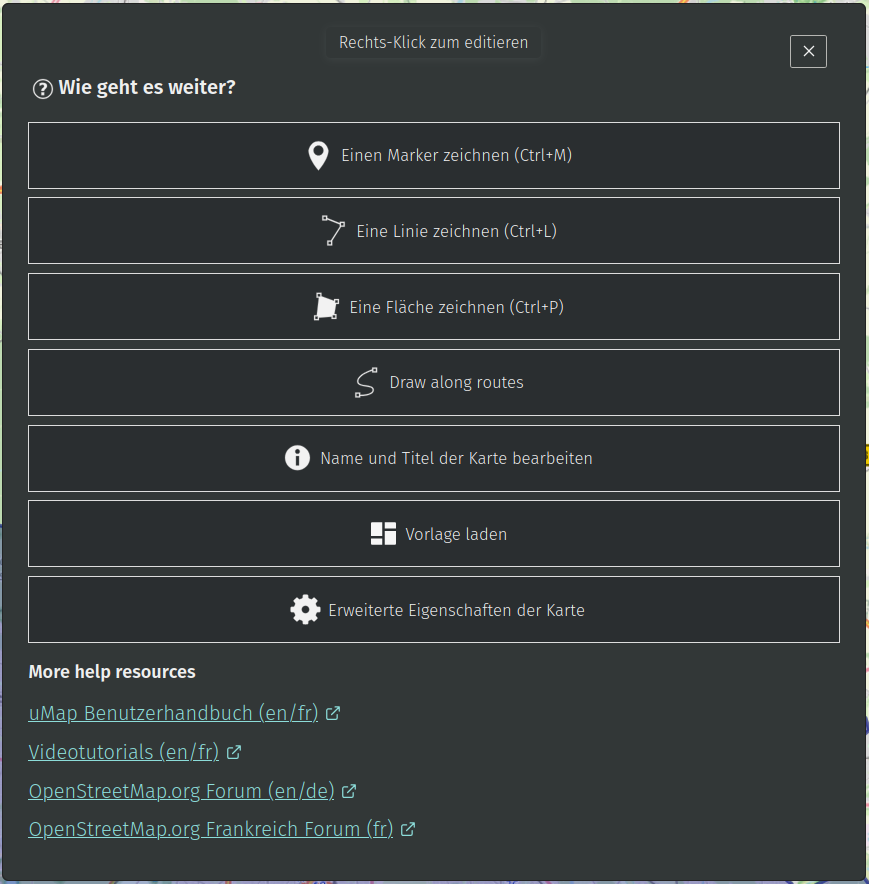Click external link icon beside Videotutorials
This screenshot has height=884, width=869.
click(234, 752)
